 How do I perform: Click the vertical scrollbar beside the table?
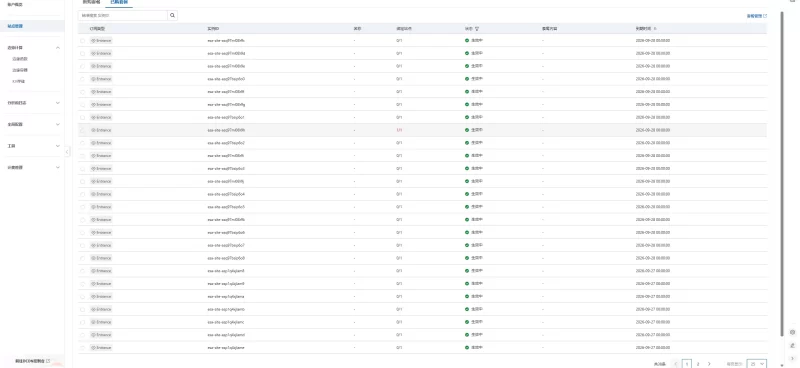coord(781,174)
